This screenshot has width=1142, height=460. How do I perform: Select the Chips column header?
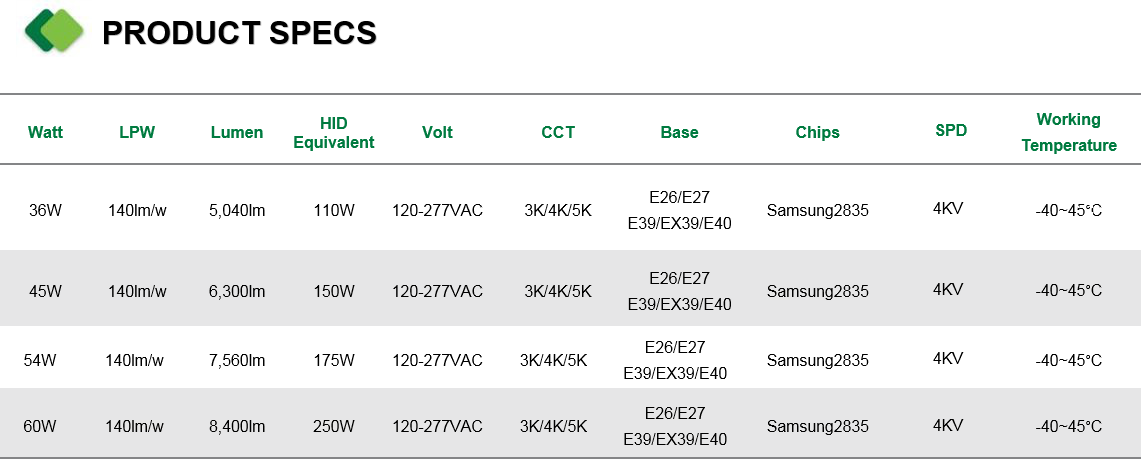click(817, 132)
